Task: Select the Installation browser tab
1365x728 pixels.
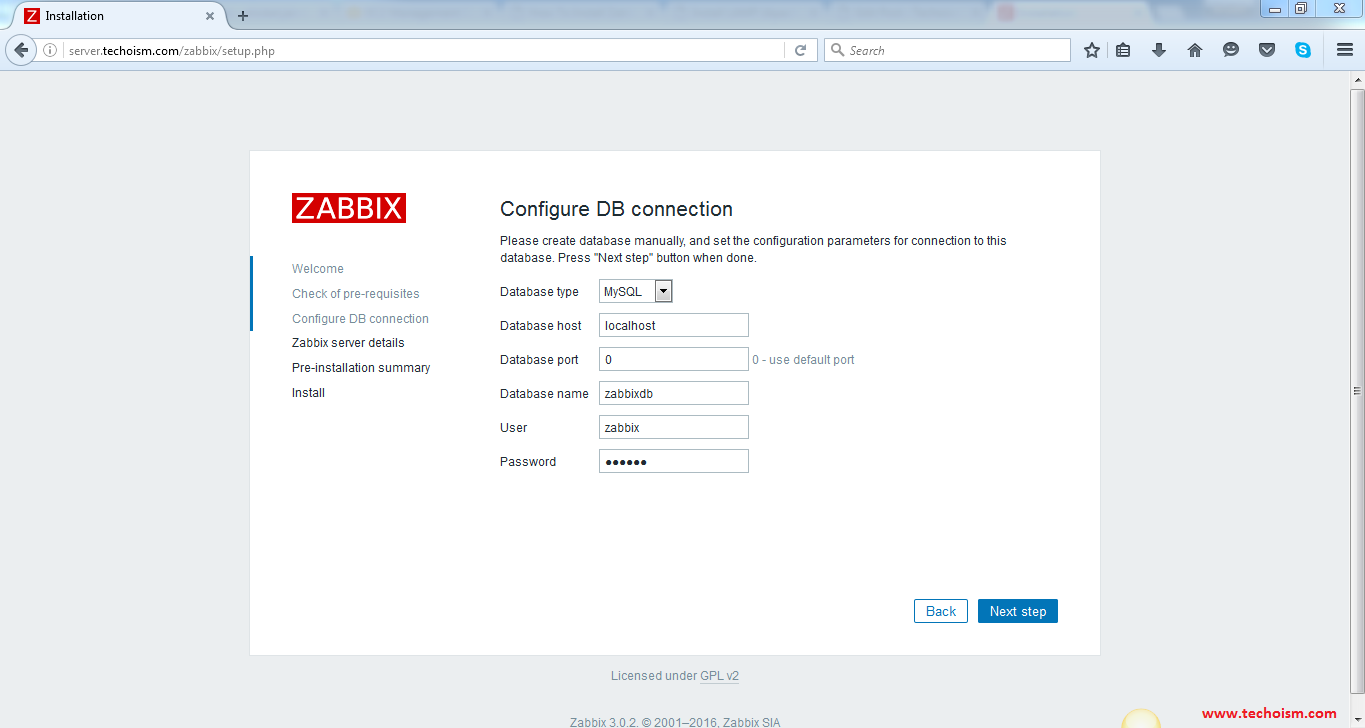Action: coord(119,16)
